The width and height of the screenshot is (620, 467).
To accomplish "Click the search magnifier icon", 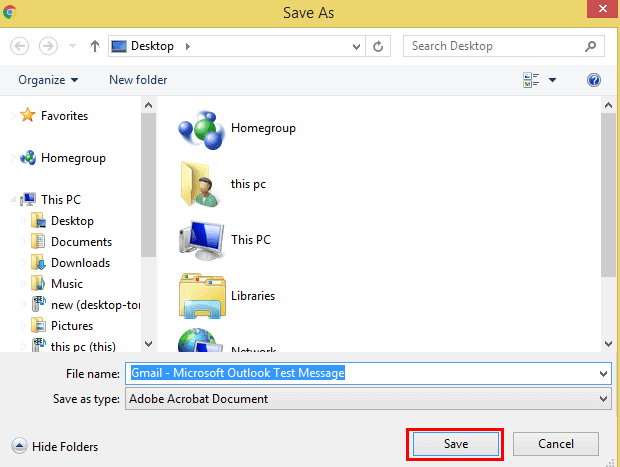I will coord(592,46).
